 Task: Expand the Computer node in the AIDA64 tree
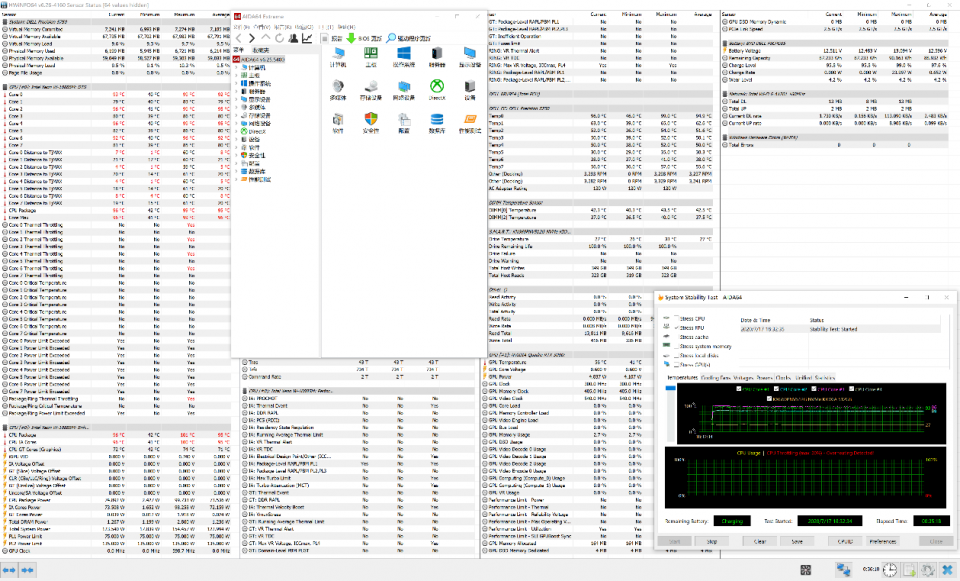click(237, 67)
